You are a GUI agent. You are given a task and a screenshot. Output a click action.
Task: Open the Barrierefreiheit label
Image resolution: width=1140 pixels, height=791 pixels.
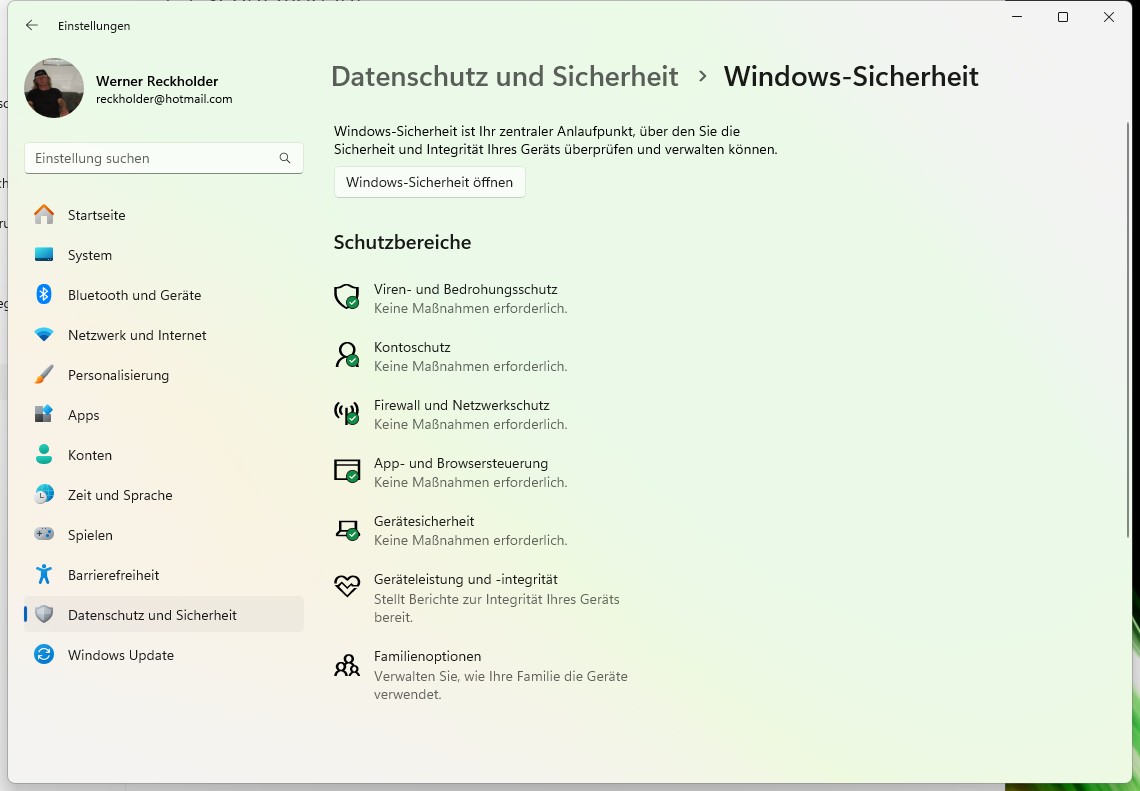(113, 575)
